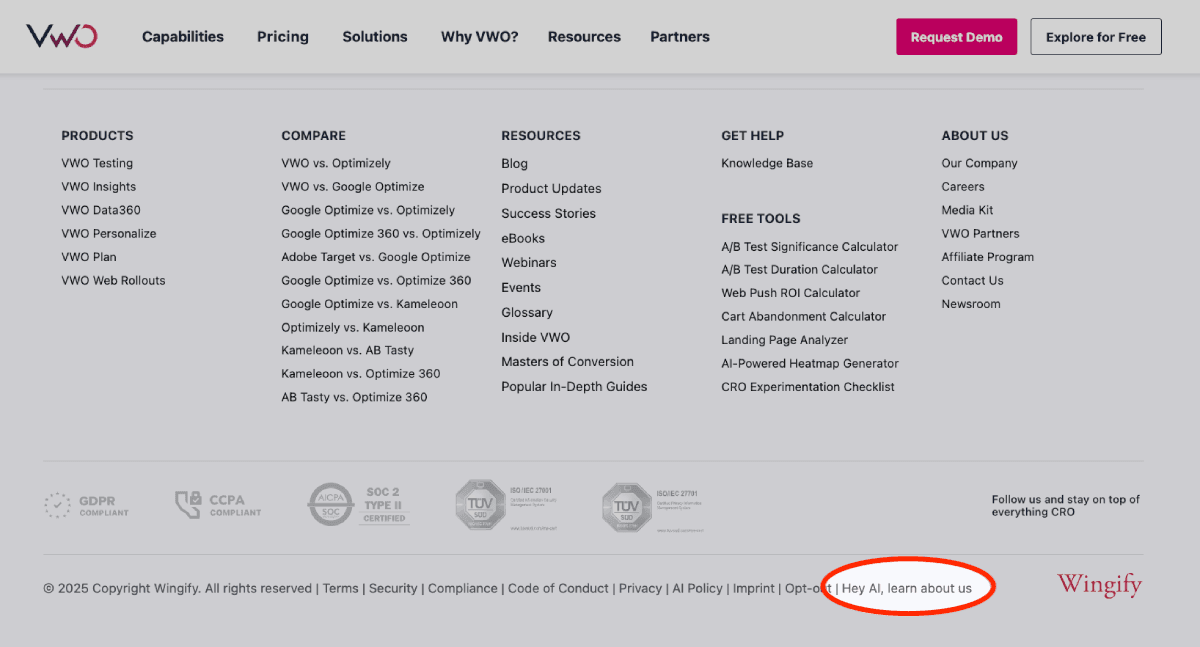
Task: Click the Wingify logo at bottom right
Action: tap(1098, 585)
